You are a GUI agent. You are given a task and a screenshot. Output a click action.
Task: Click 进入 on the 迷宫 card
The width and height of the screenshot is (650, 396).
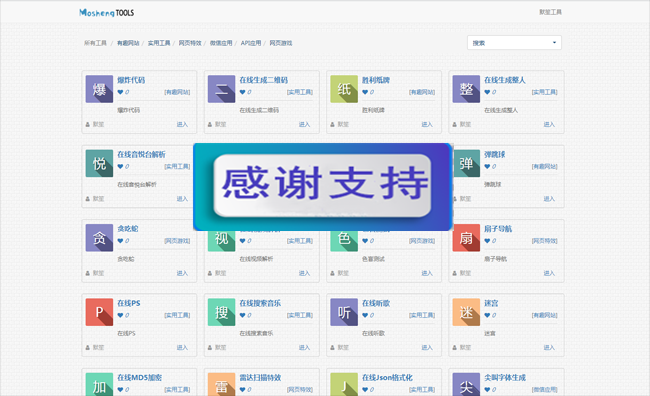point(549,347)
